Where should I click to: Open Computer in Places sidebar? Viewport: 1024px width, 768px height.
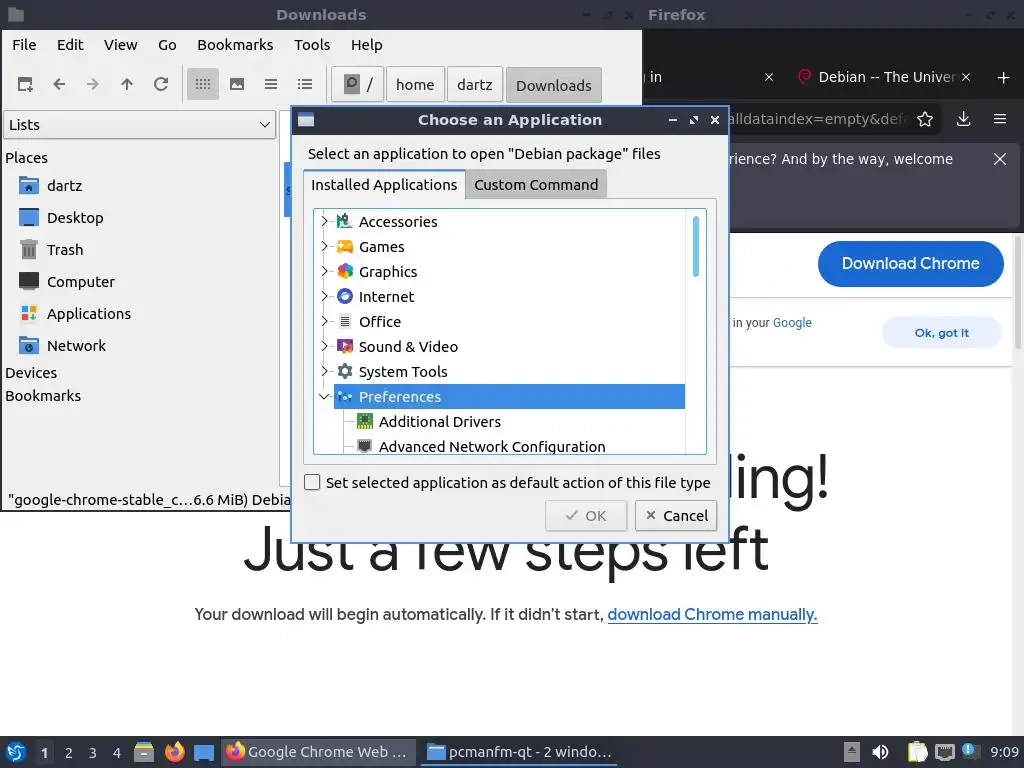coord(80,282)
